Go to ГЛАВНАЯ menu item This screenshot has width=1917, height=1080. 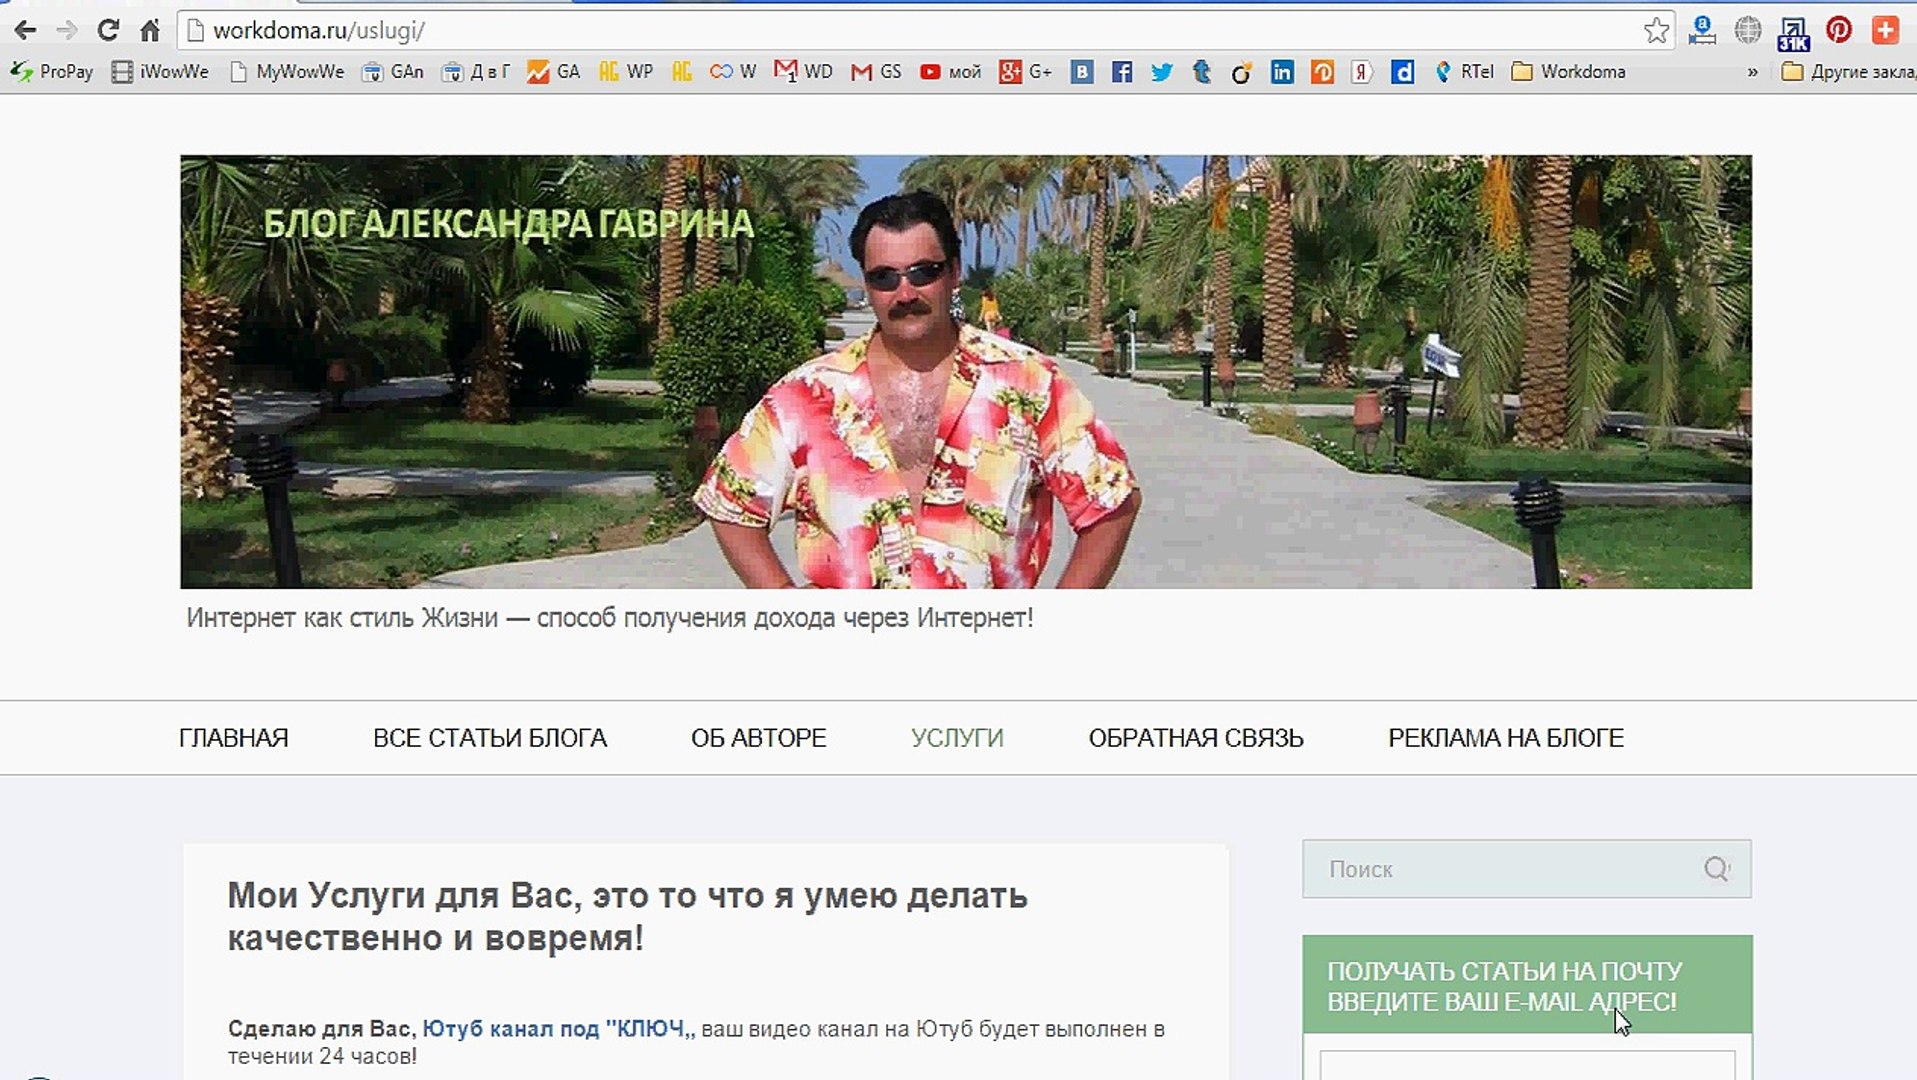tap(234, 738)
